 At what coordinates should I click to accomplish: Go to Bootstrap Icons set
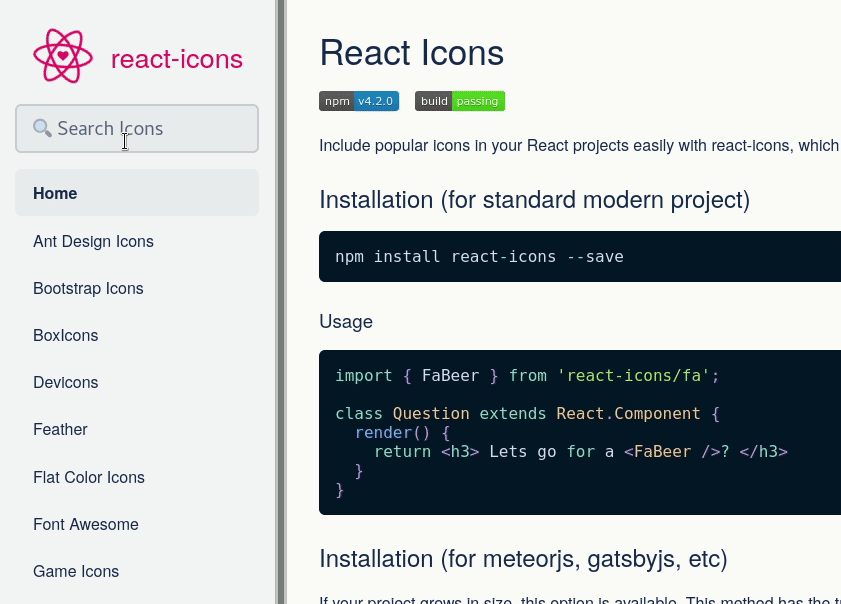click(88, 288)
